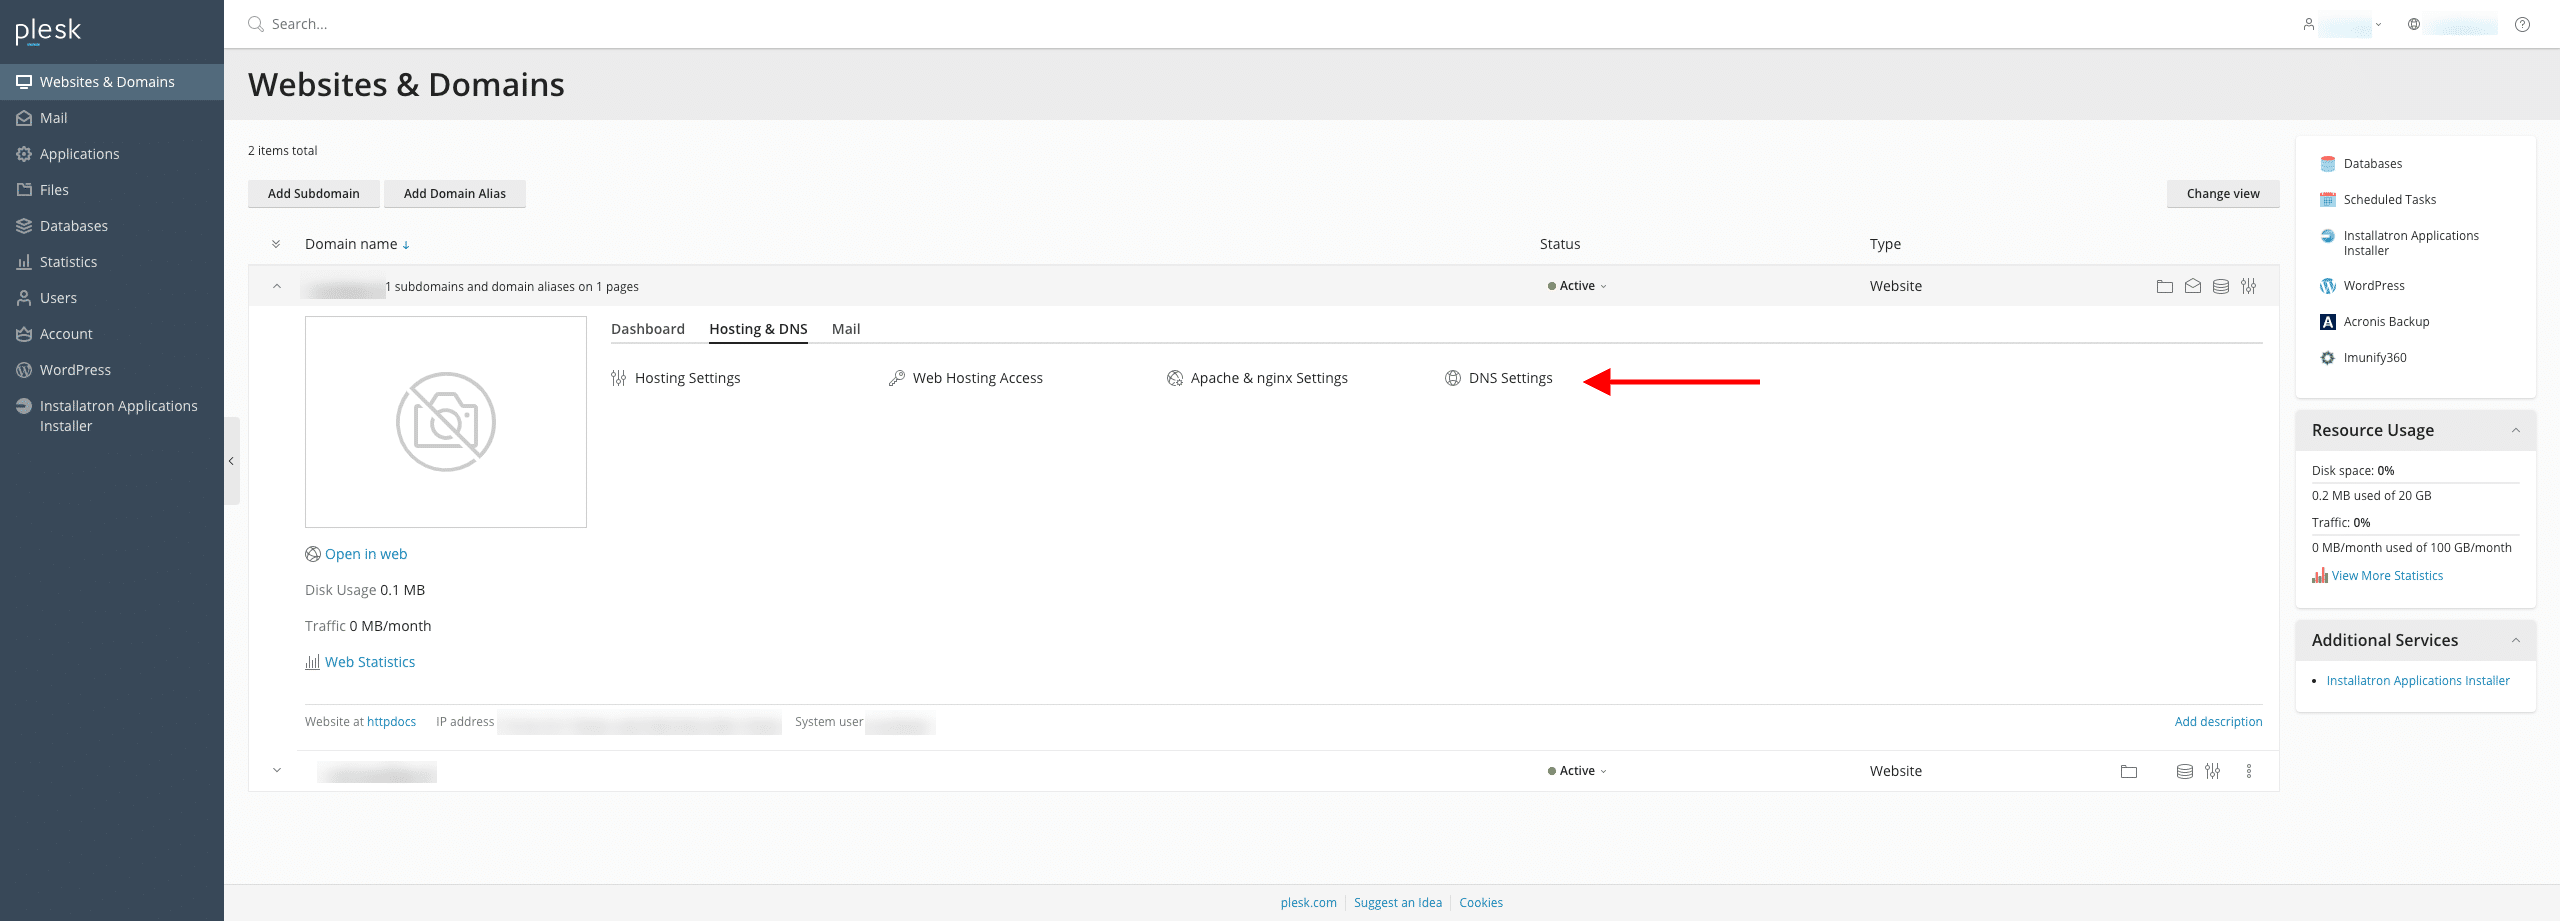This screenshot has height=921, width=2560.
Task: Open the file manager folder icon in first domain row
Action: (x=2165, y=286)
